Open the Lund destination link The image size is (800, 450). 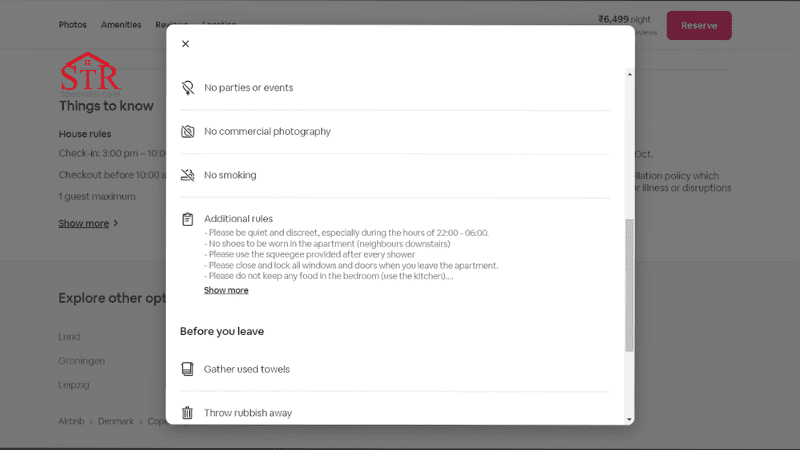69,337
